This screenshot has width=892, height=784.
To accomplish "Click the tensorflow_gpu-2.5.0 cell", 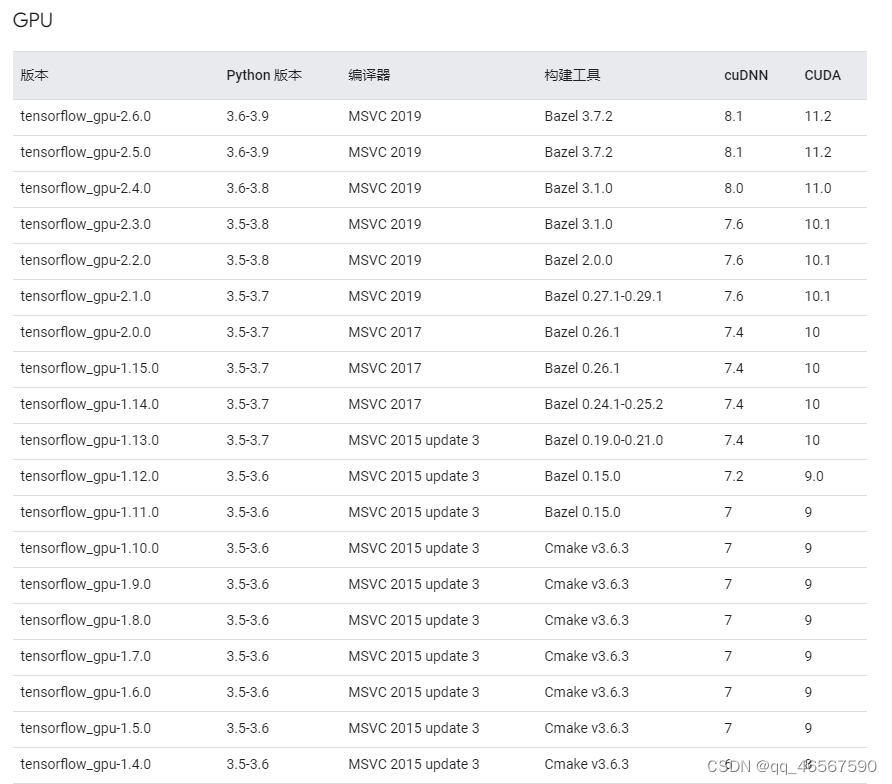I will [86, 152].
